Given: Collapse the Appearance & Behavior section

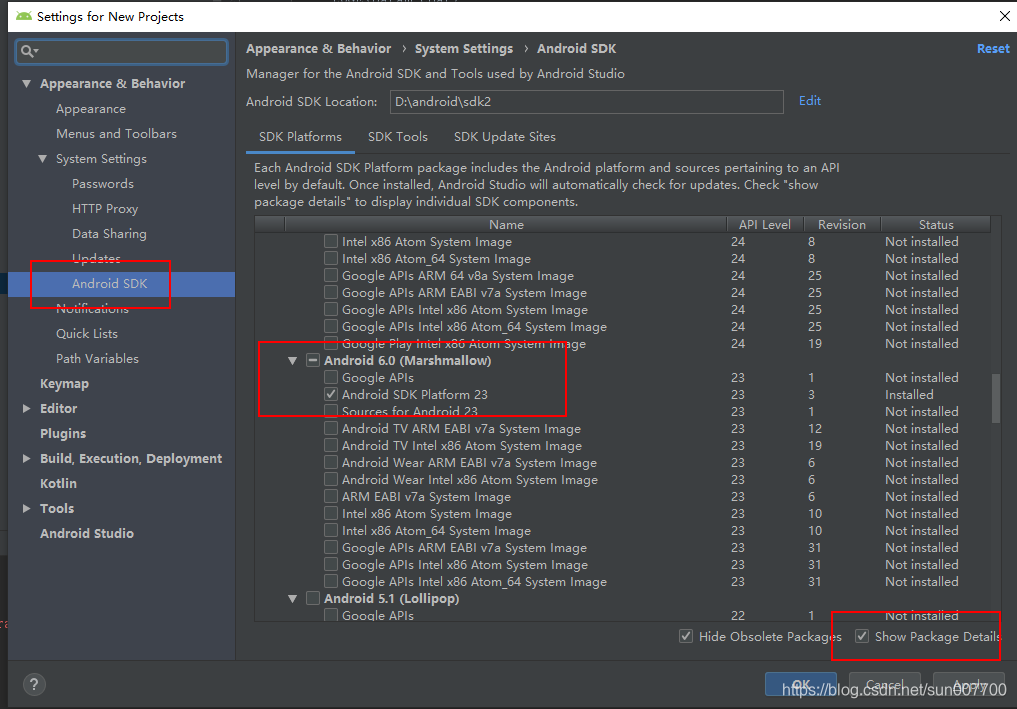Looking at the screenshot, I should pos(26,83).
